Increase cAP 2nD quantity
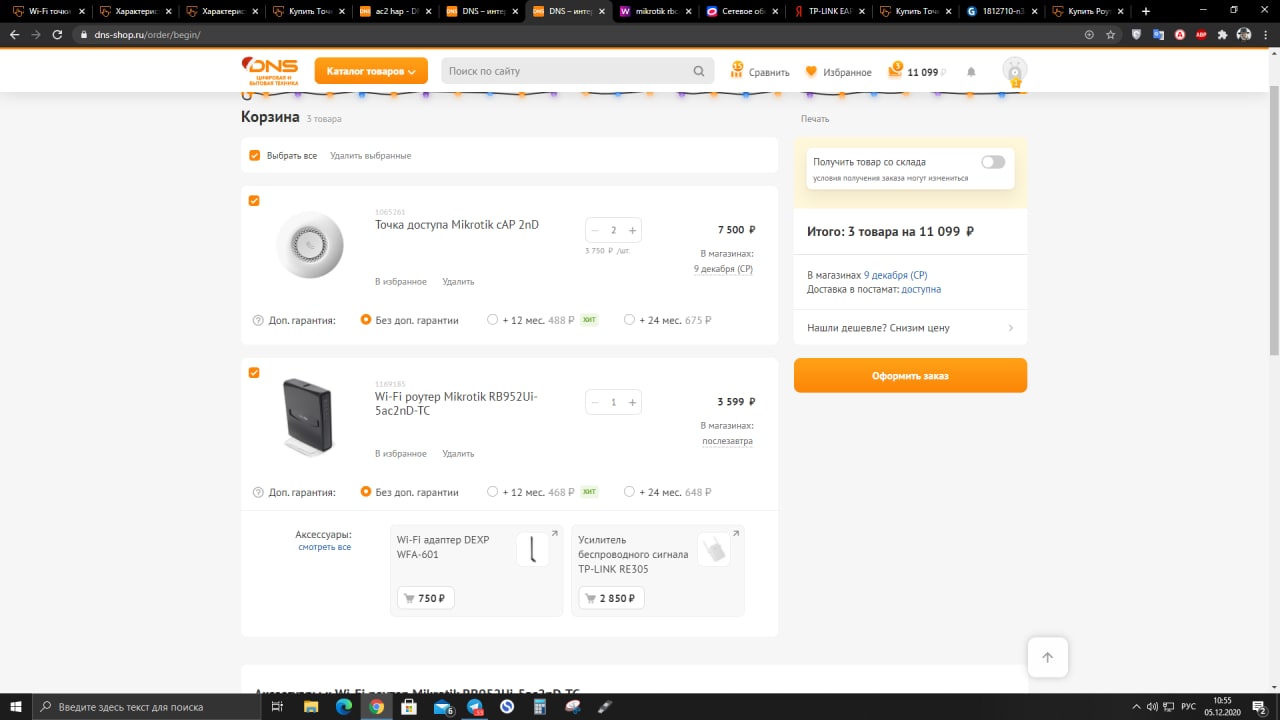 click(x=632, y=230)
